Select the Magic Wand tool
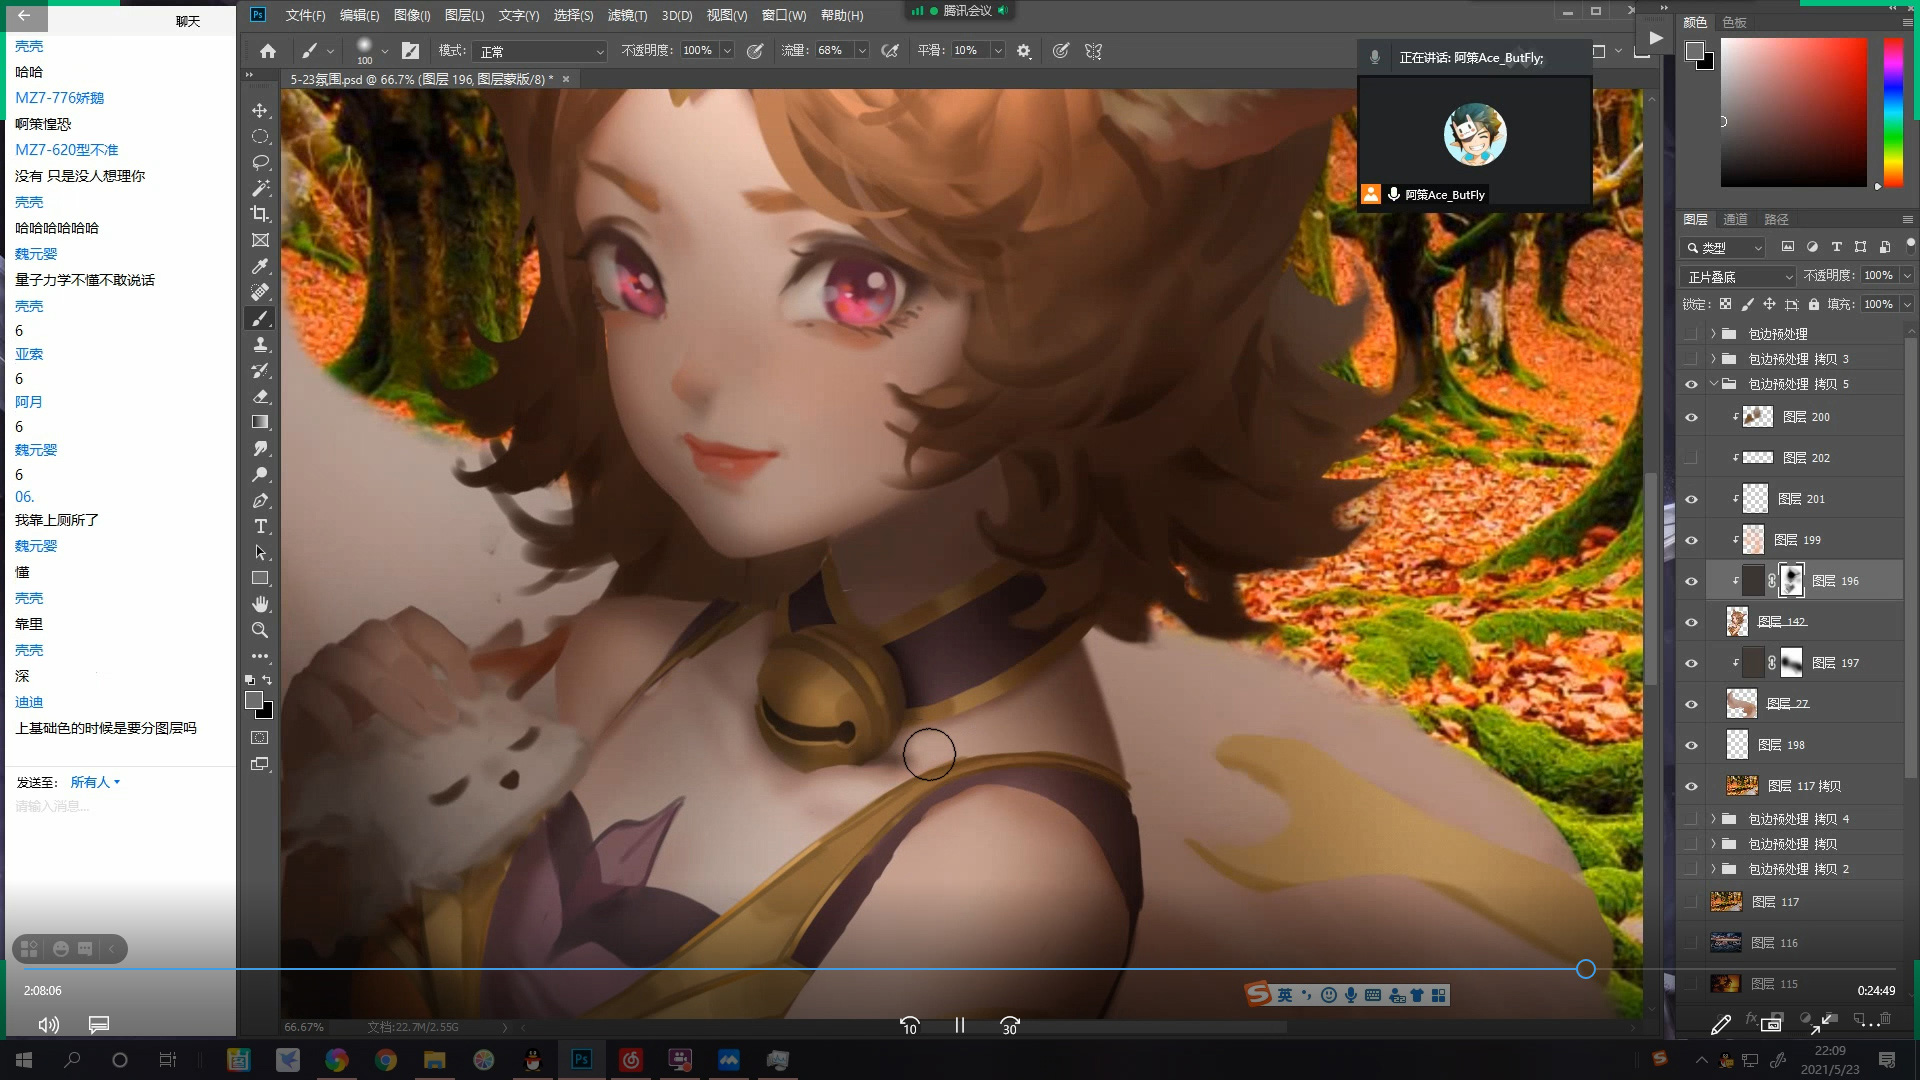This screenshot has height=1080, width=1920. (x=260, y=188)
